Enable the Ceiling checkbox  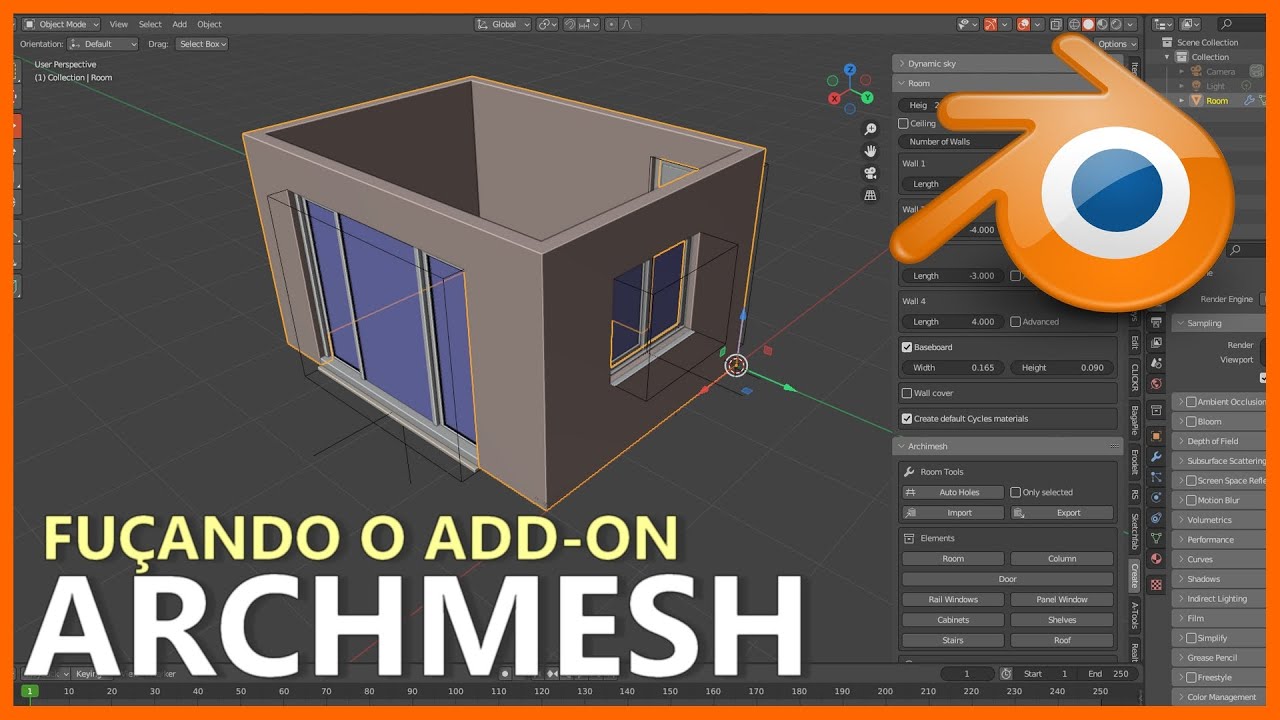904,123
